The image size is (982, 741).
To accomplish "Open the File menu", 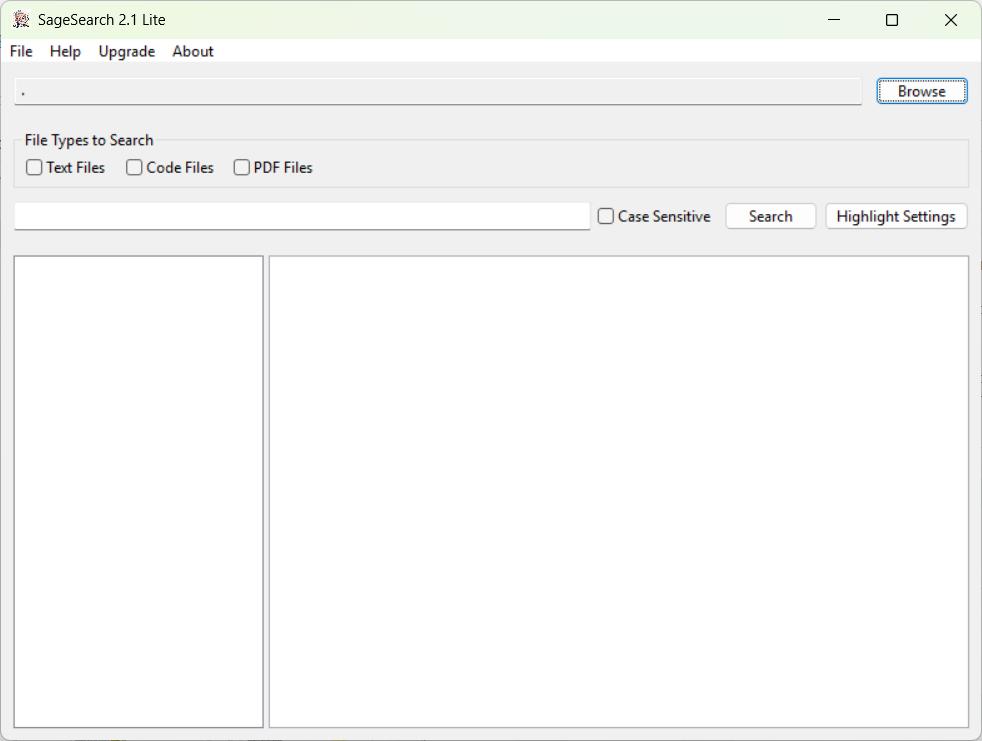I will (x=21, y=51).
